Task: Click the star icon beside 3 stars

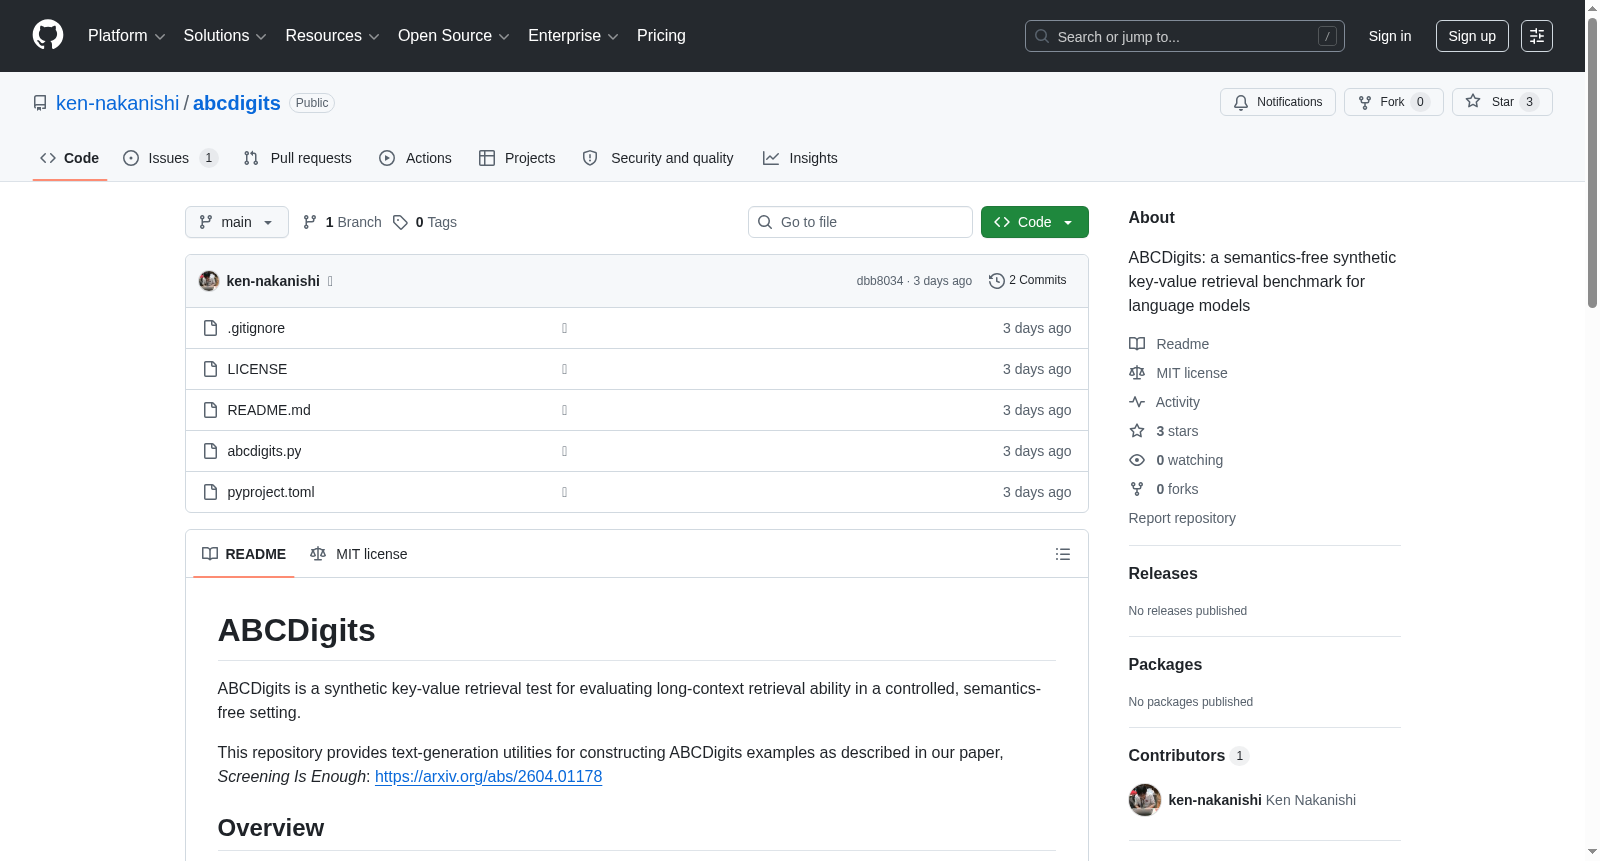Action: tap(1137, 431)
